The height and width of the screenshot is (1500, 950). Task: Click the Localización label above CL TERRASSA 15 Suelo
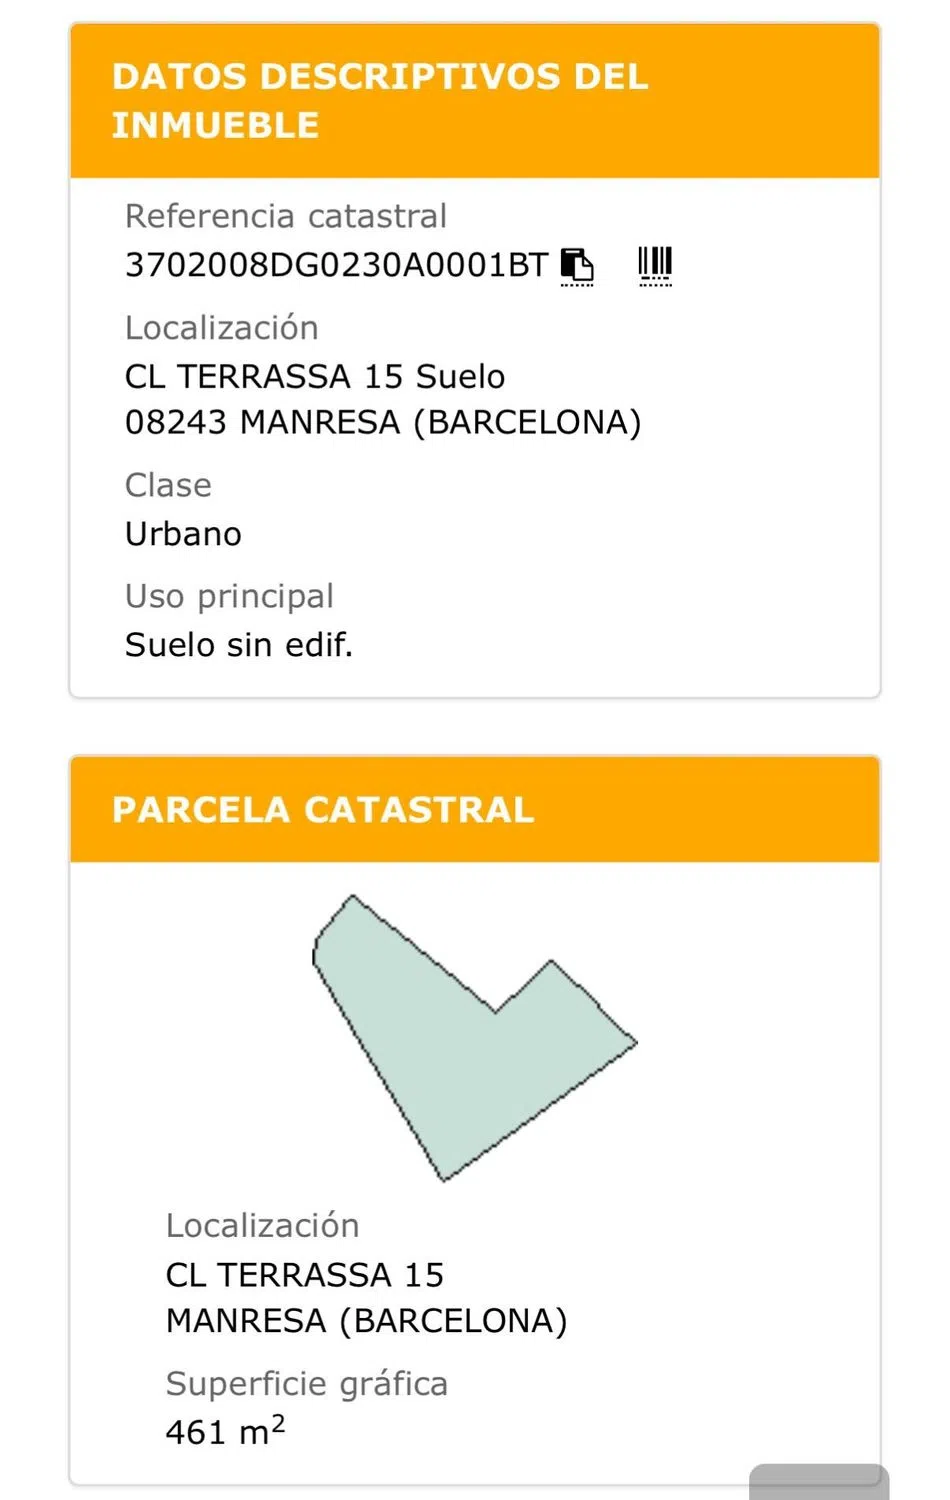222,328
